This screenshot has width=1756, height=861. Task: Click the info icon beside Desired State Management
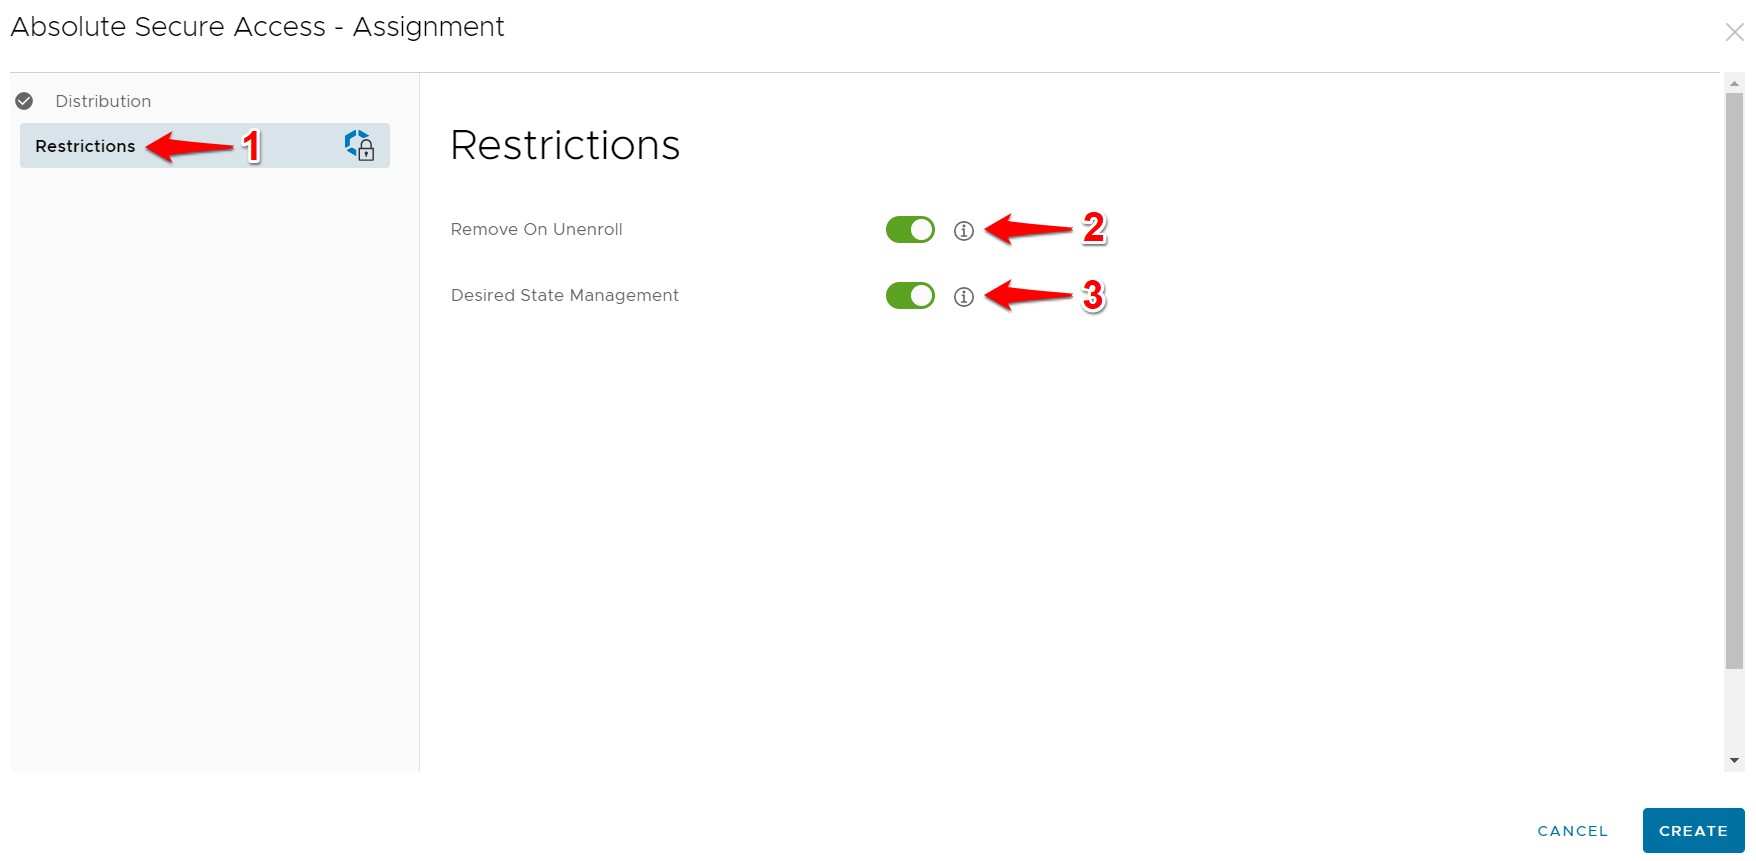click(964, 297)
